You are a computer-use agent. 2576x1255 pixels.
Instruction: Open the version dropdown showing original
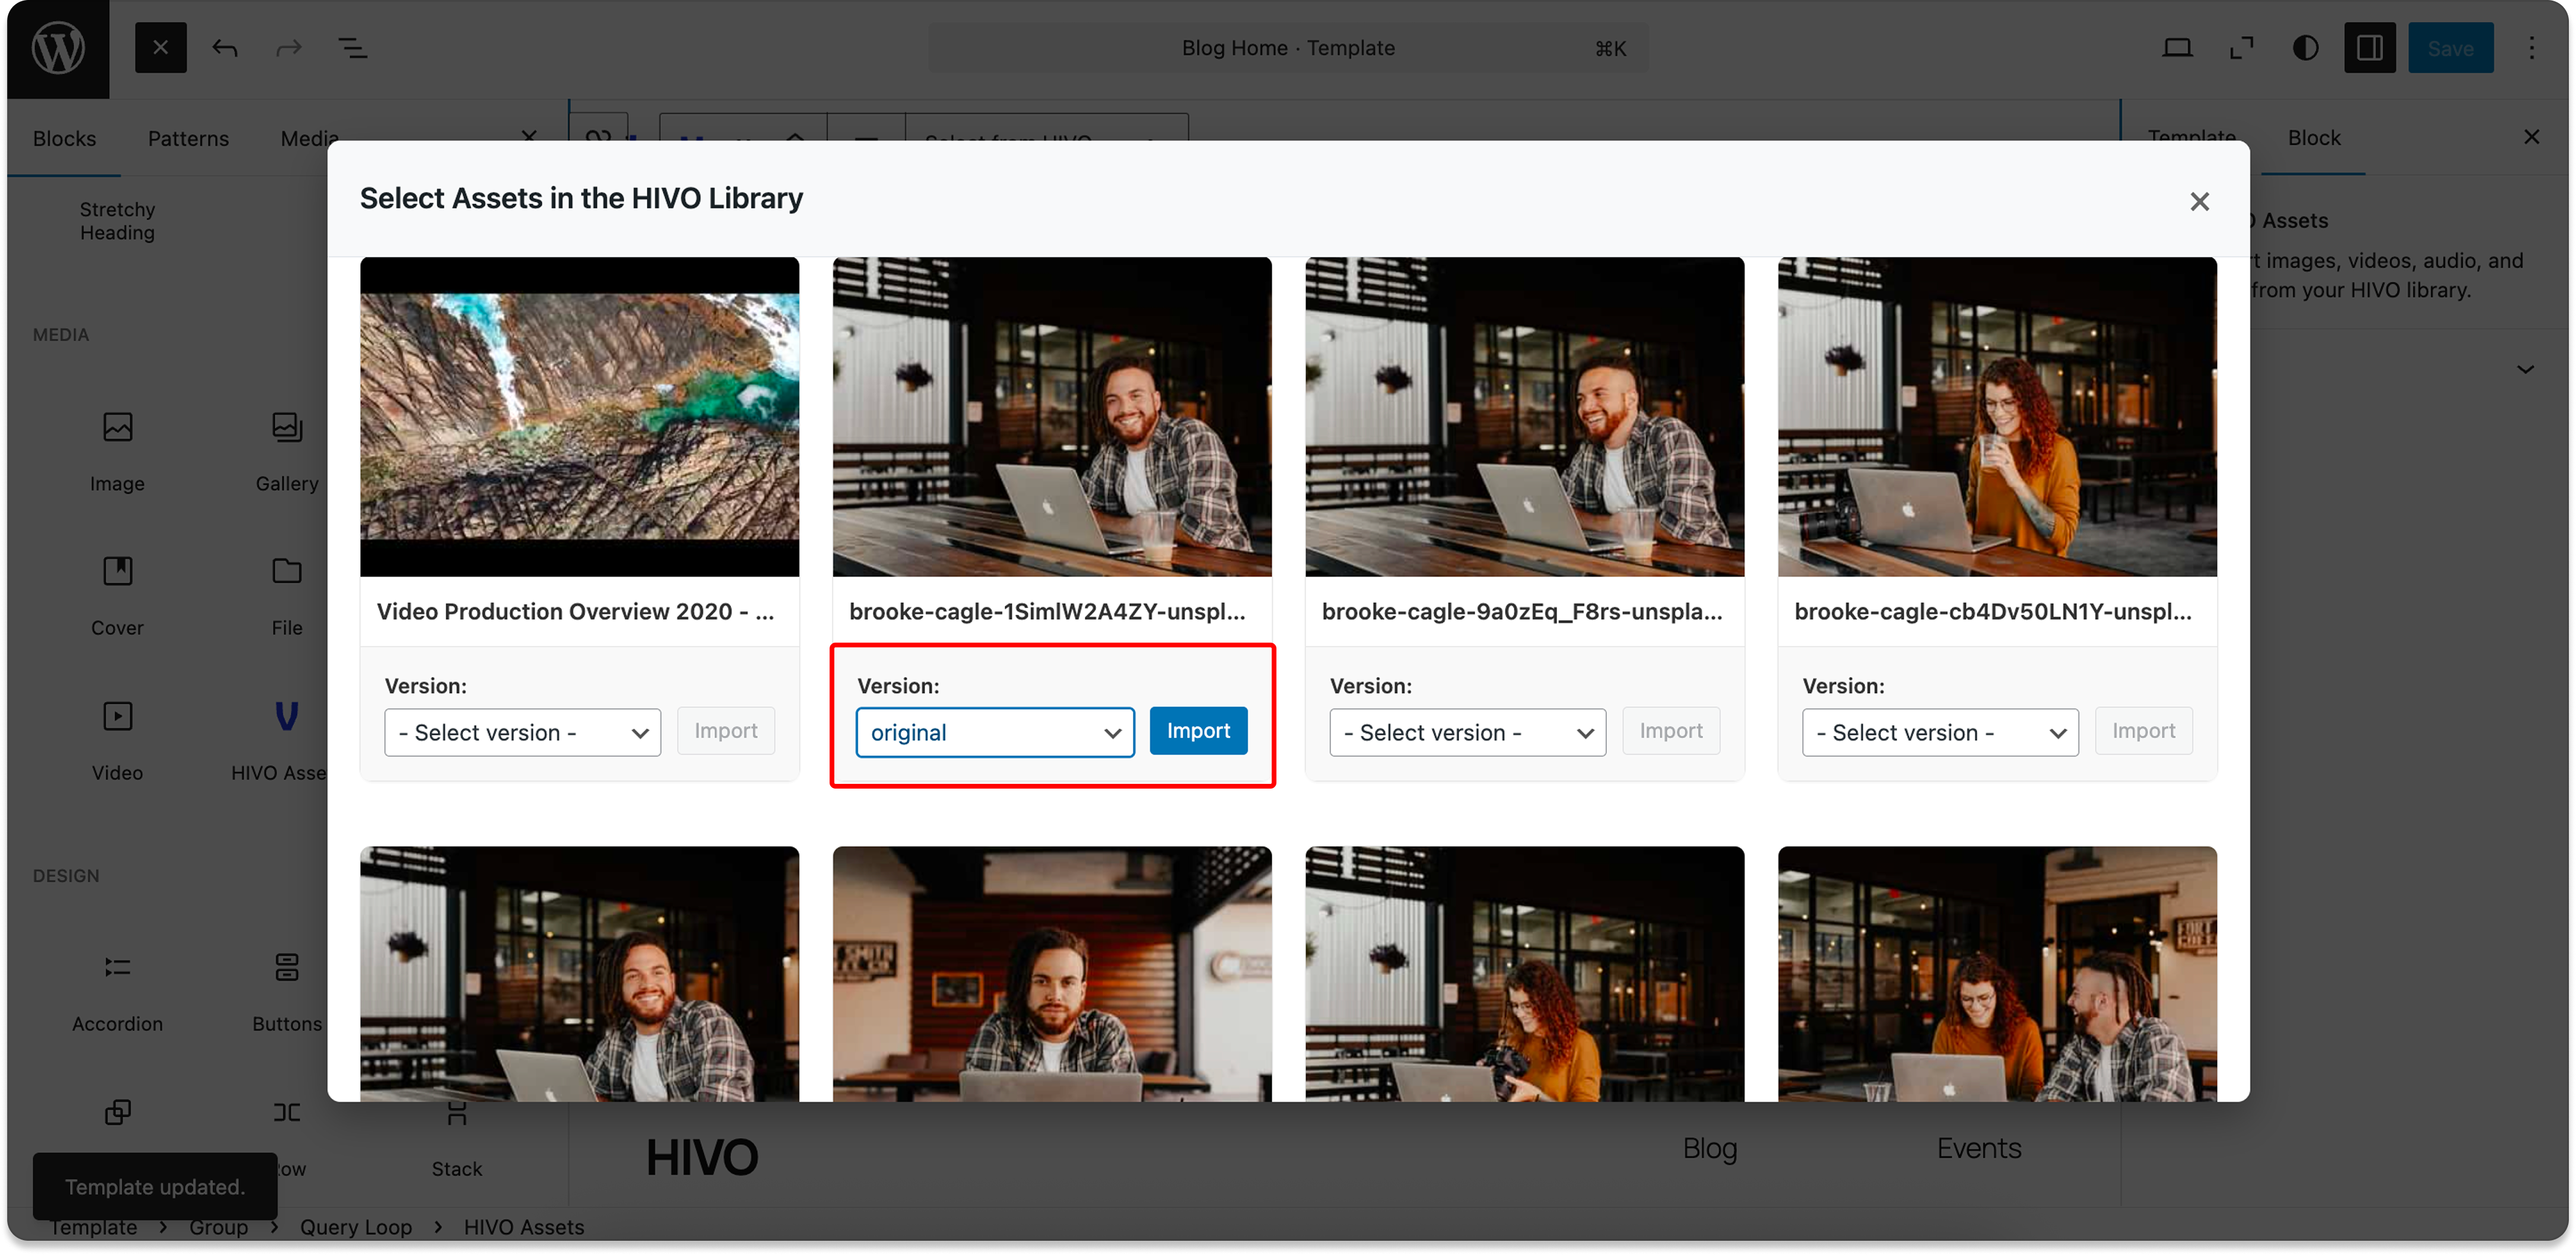994,733
